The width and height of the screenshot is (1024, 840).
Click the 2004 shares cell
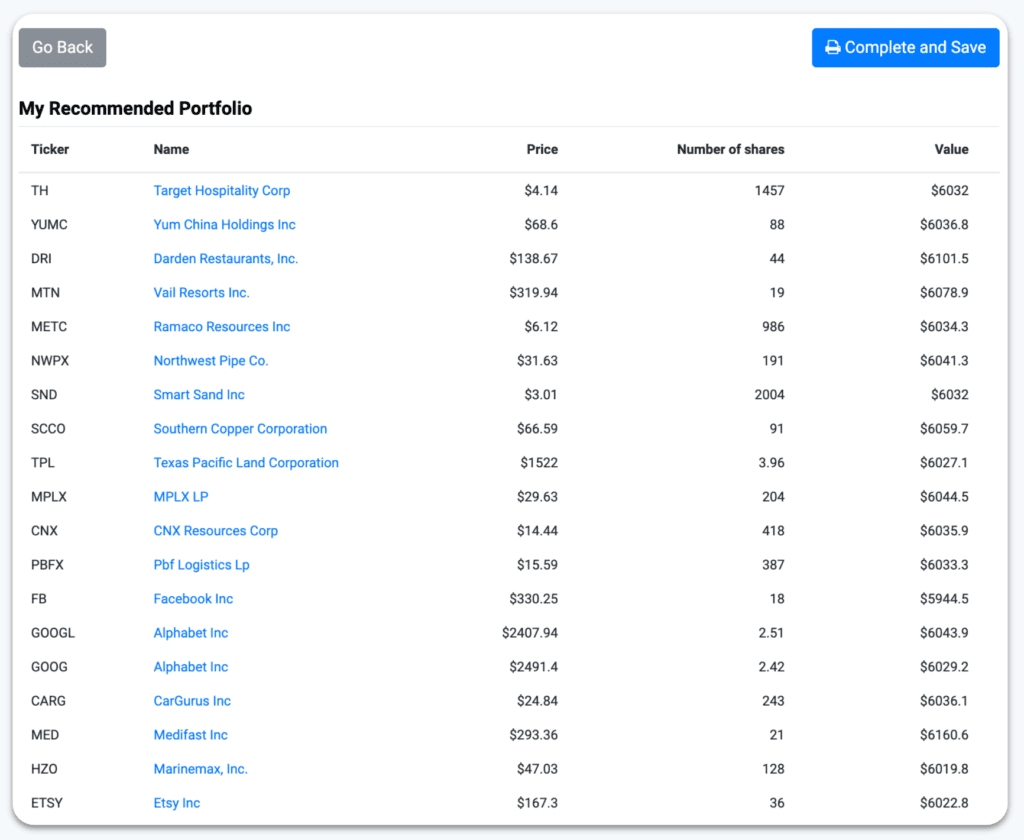coord(769,395)
